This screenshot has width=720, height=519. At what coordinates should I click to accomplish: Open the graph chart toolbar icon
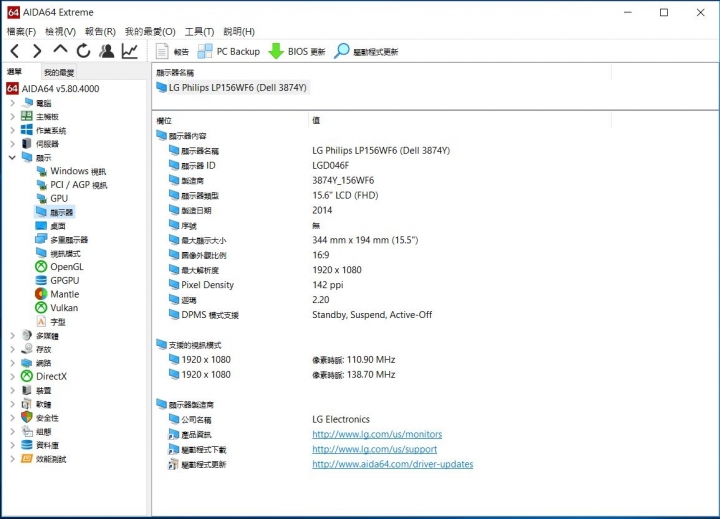129,51
